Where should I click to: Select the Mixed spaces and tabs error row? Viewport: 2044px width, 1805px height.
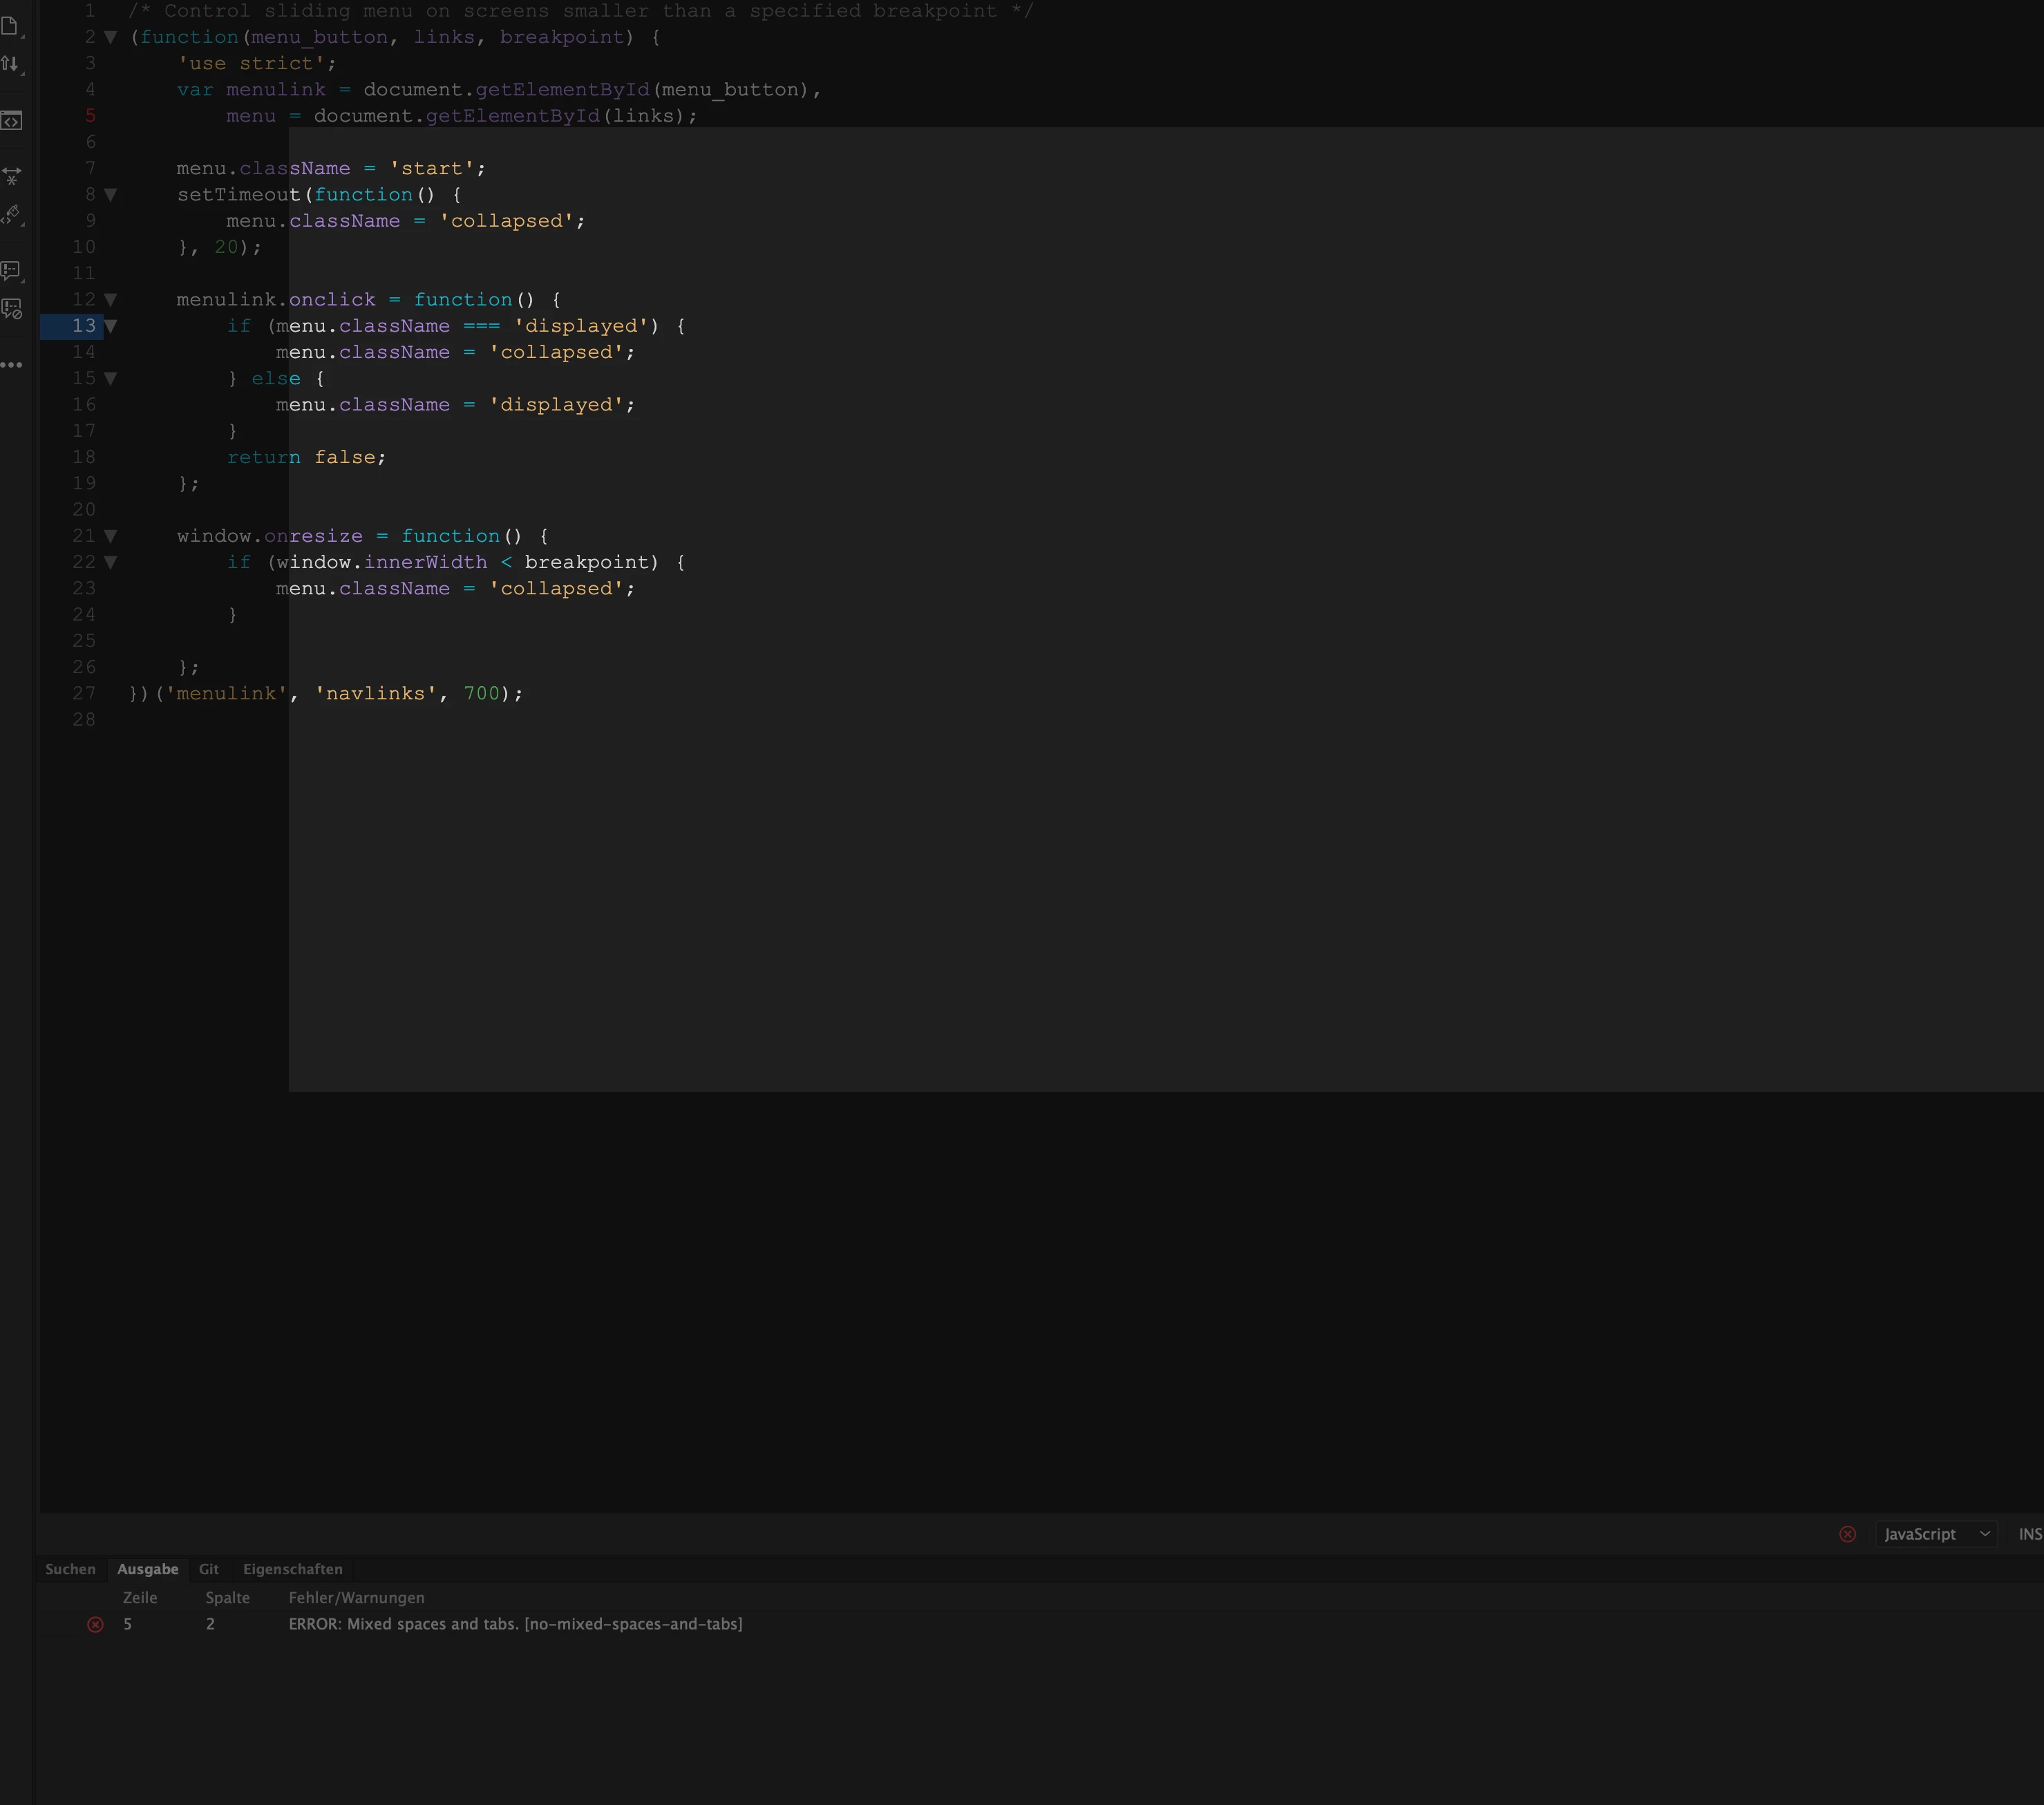click(x=515, y=1624)
